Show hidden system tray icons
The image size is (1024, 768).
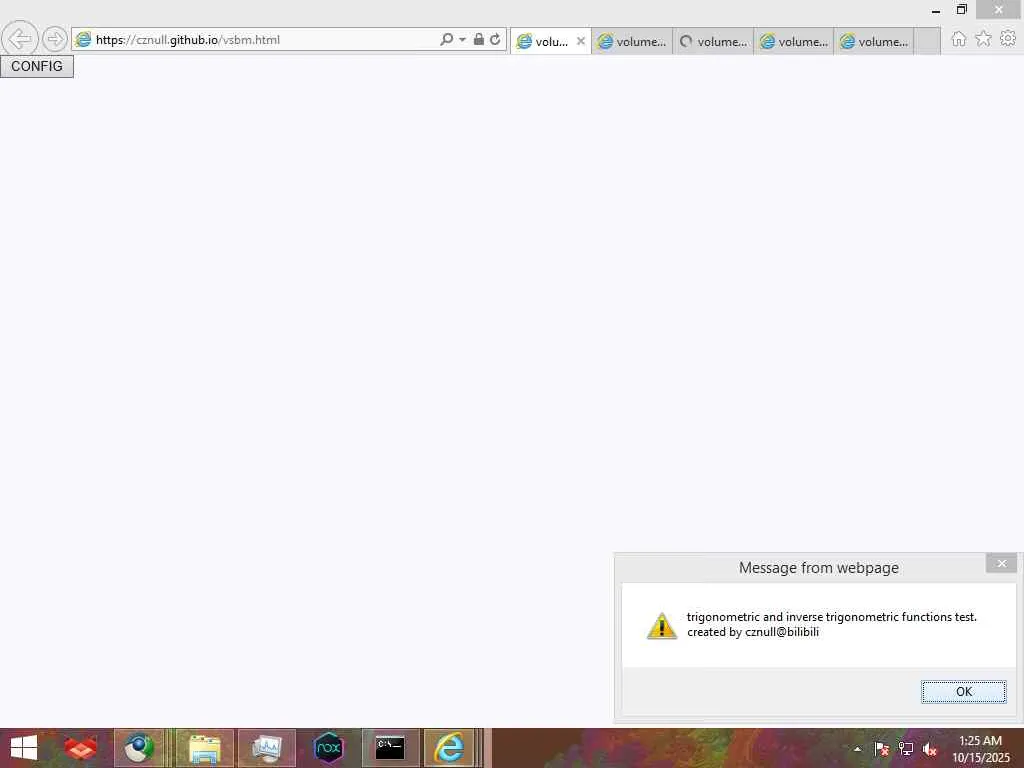click(857, 749)
